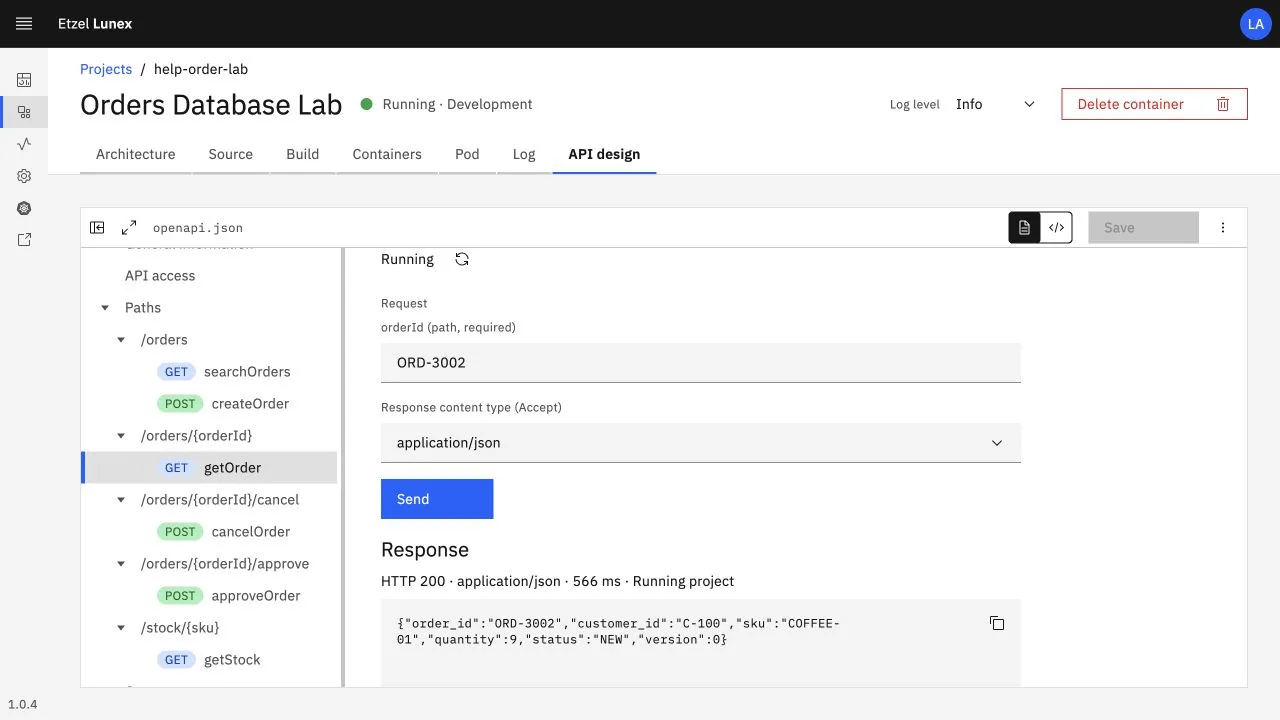This screenshot has width=1280, height=720.
Task: Switch to source code view
Action: tap(1056, 228)
